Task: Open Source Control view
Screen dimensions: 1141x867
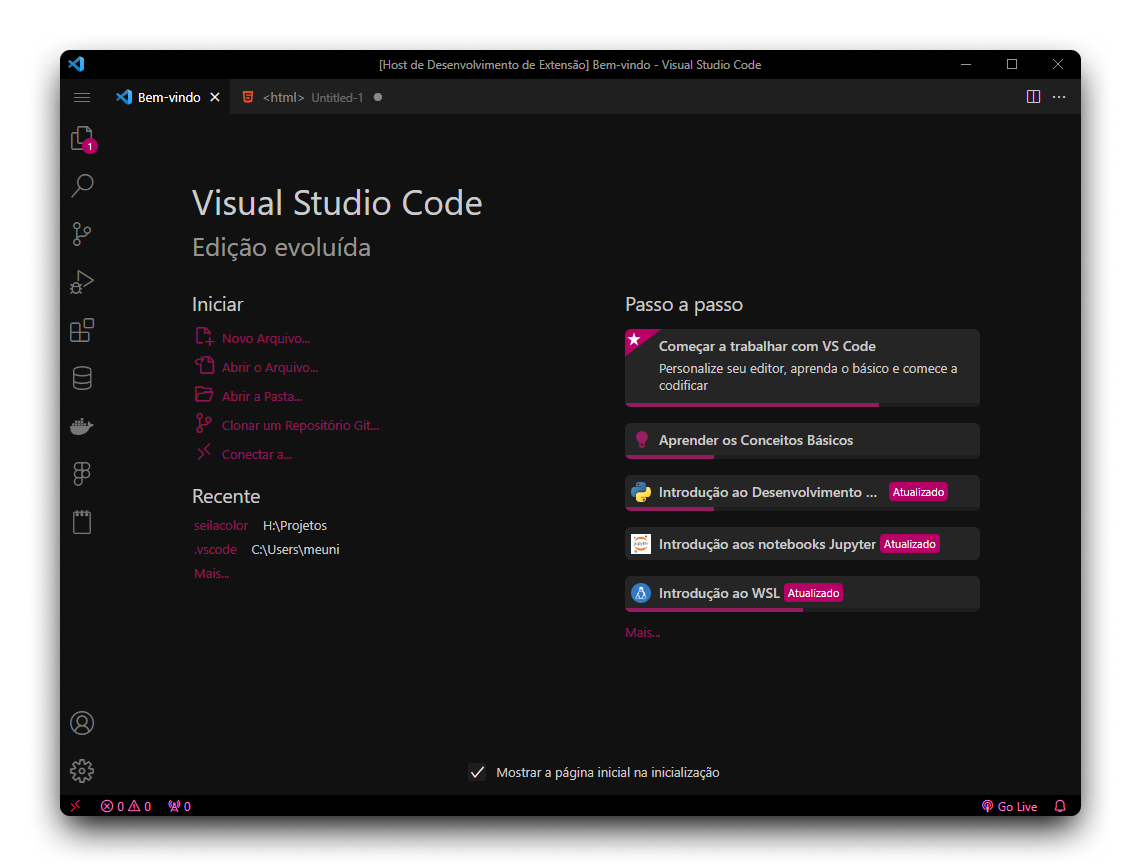Action: [82, 234]
